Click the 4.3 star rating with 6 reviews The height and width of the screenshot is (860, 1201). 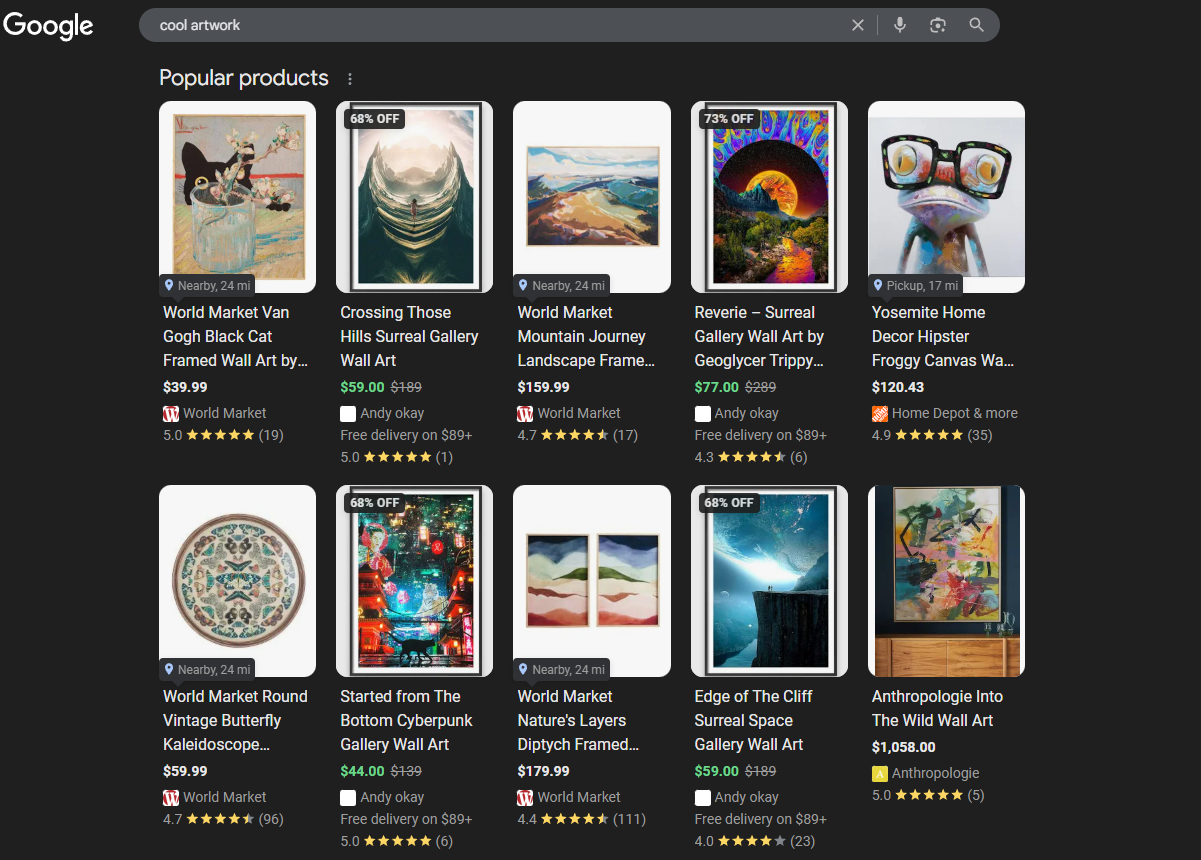coord(751,457)
